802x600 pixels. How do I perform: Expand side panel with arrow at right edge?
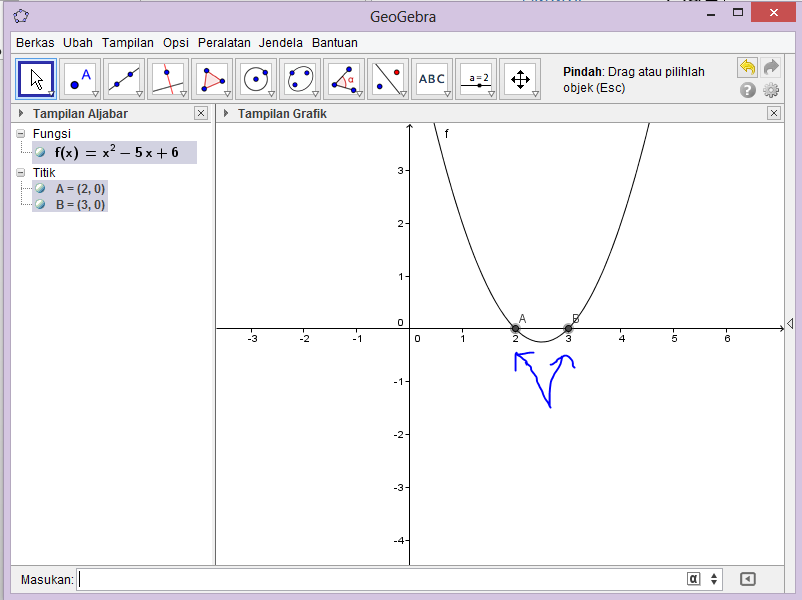pos(790,324)
